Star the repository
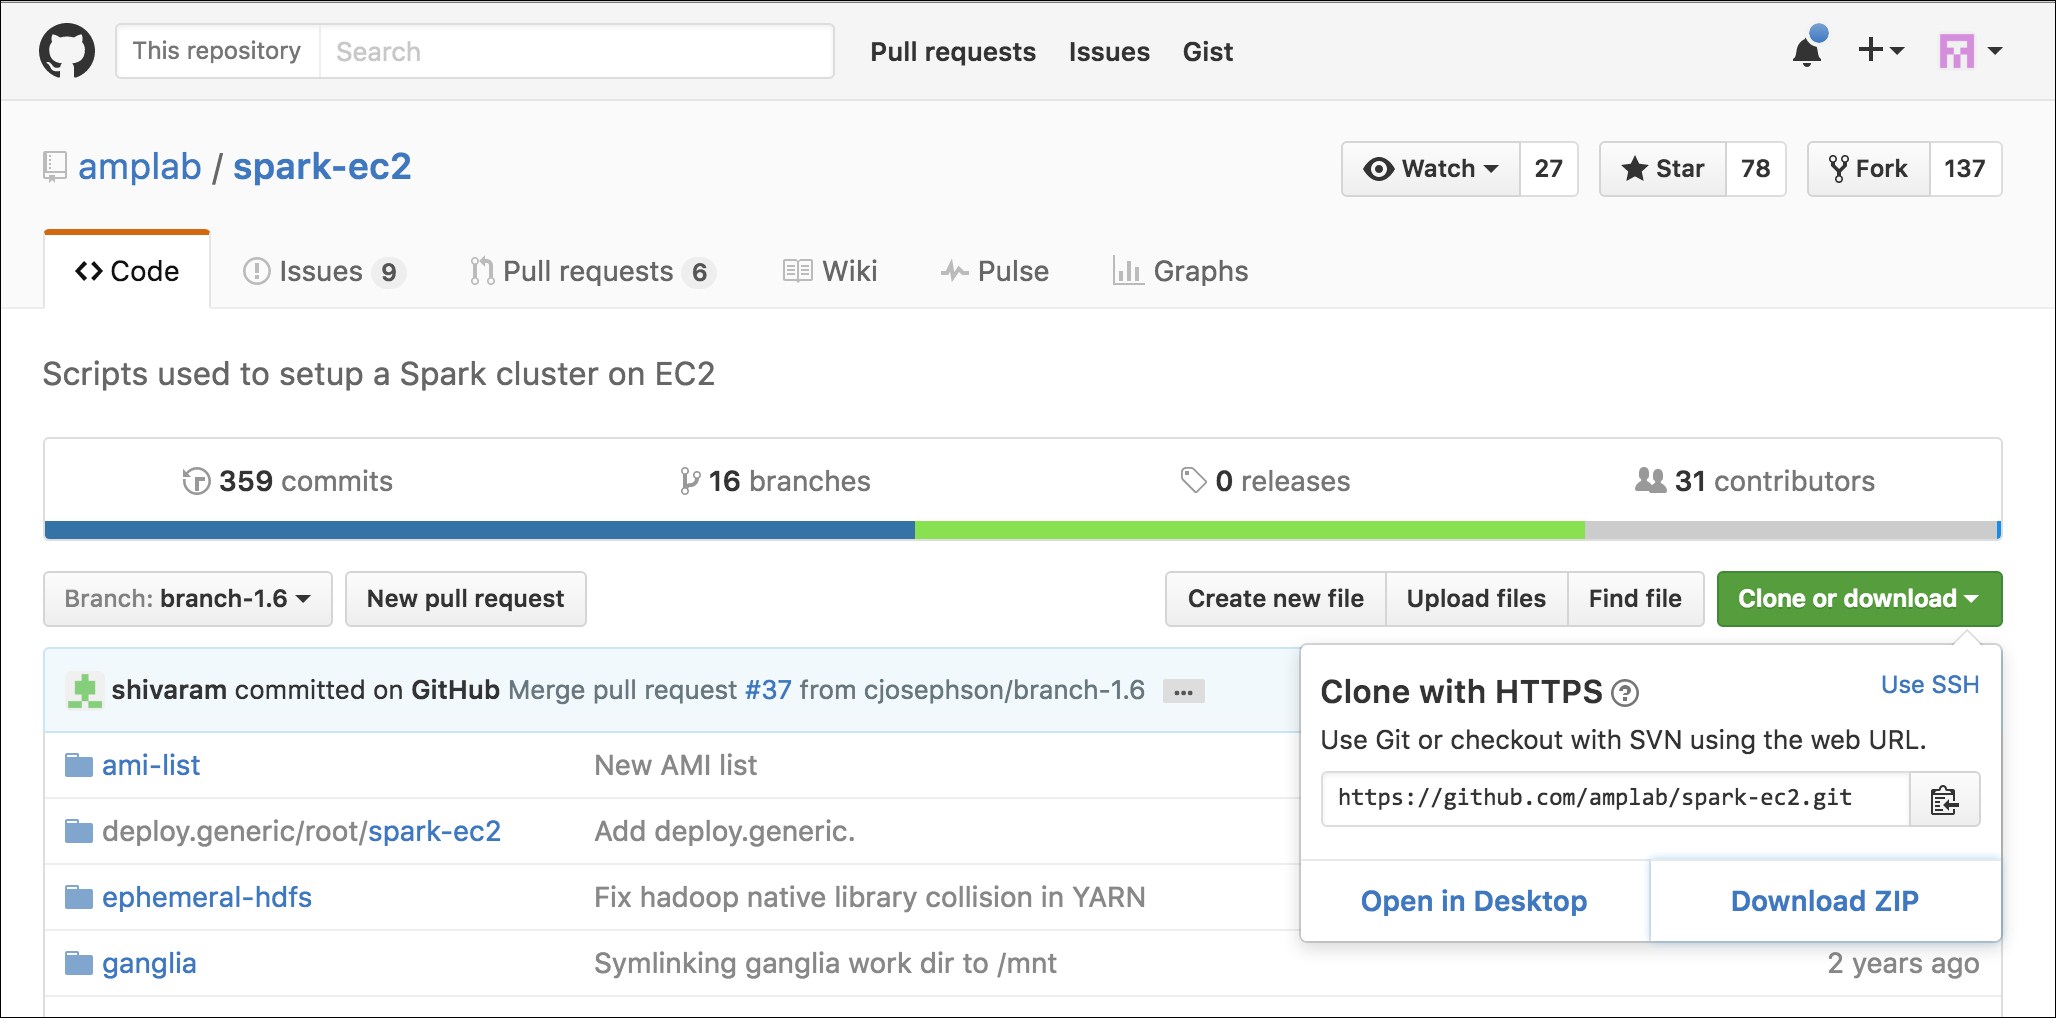The width and height of the screenshot is (2056, 1018). [x=1663, y=169]
